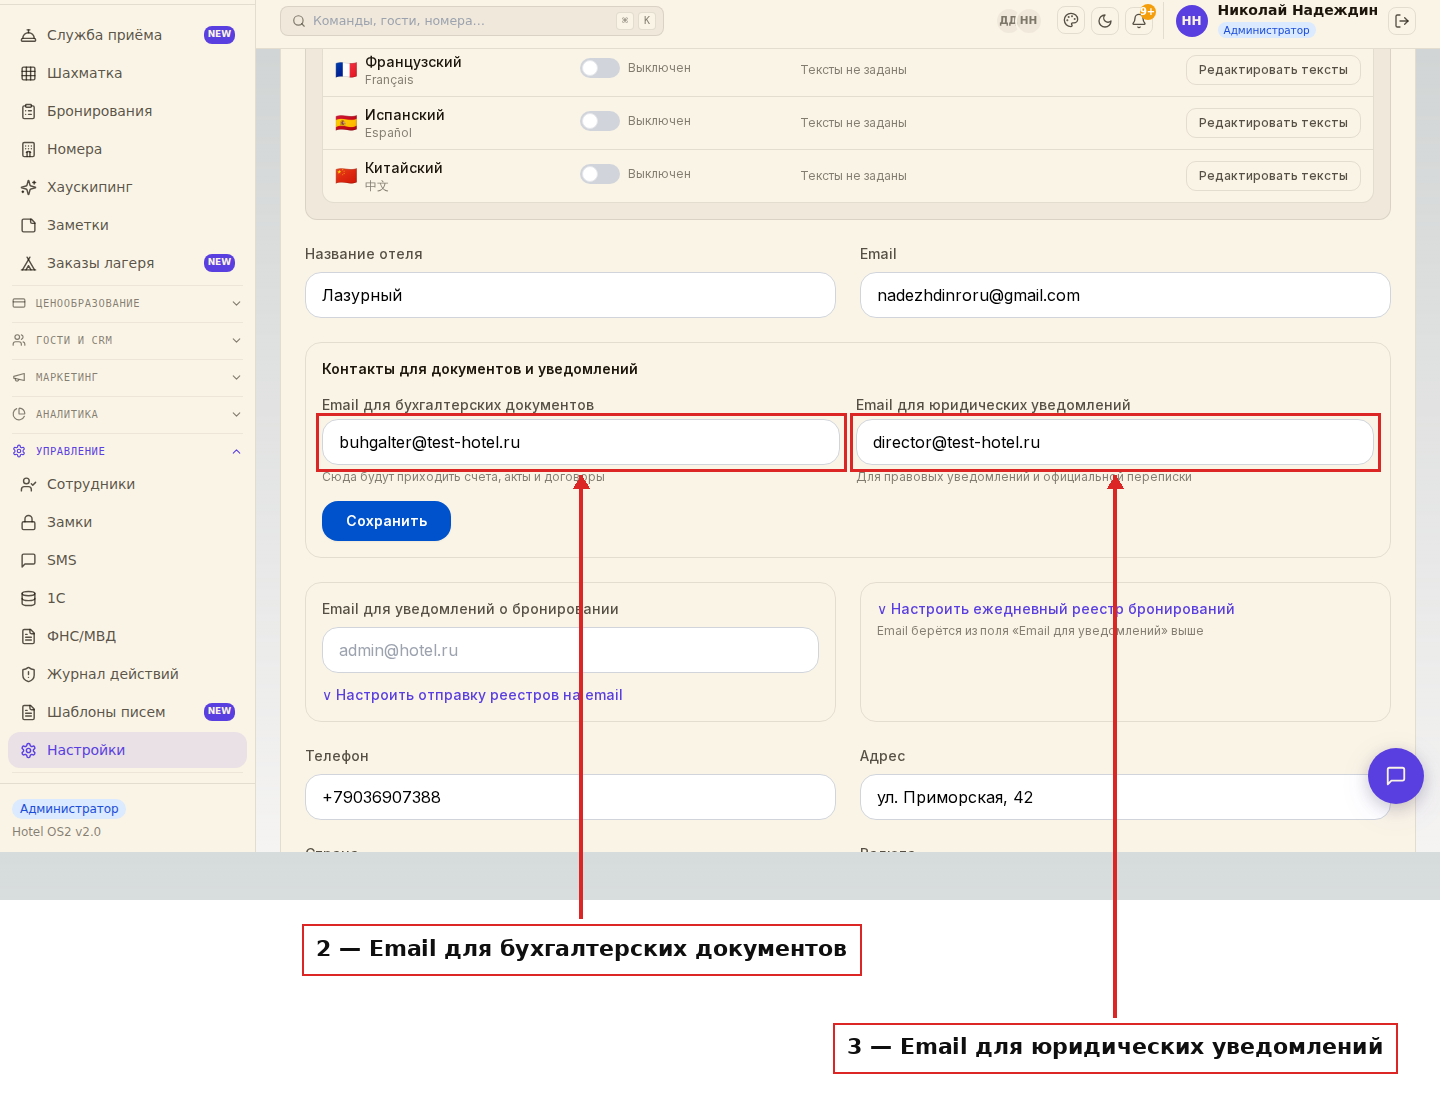Viewport: 1440px width, 1097px height.
Task: Expand Настроить отправку реестров на email
Action: (472, 695)
